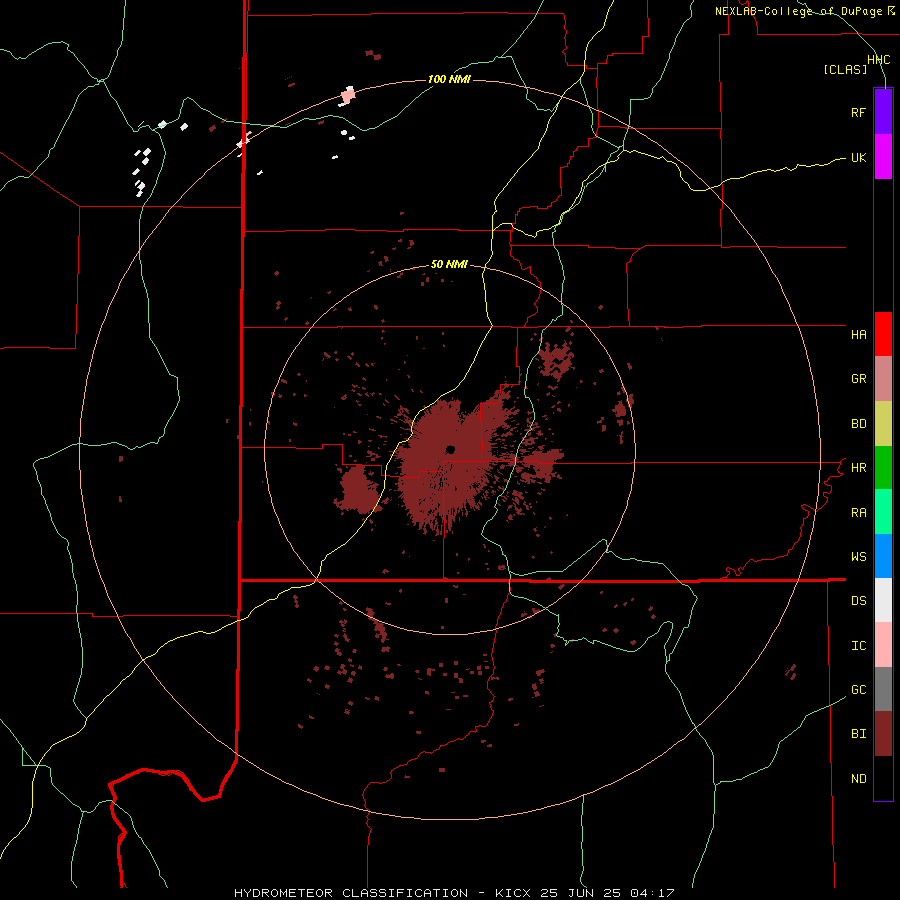The height and width of the screenshot is (900, 900).
Task: Click the GC legend label
Action: [858, 689]
